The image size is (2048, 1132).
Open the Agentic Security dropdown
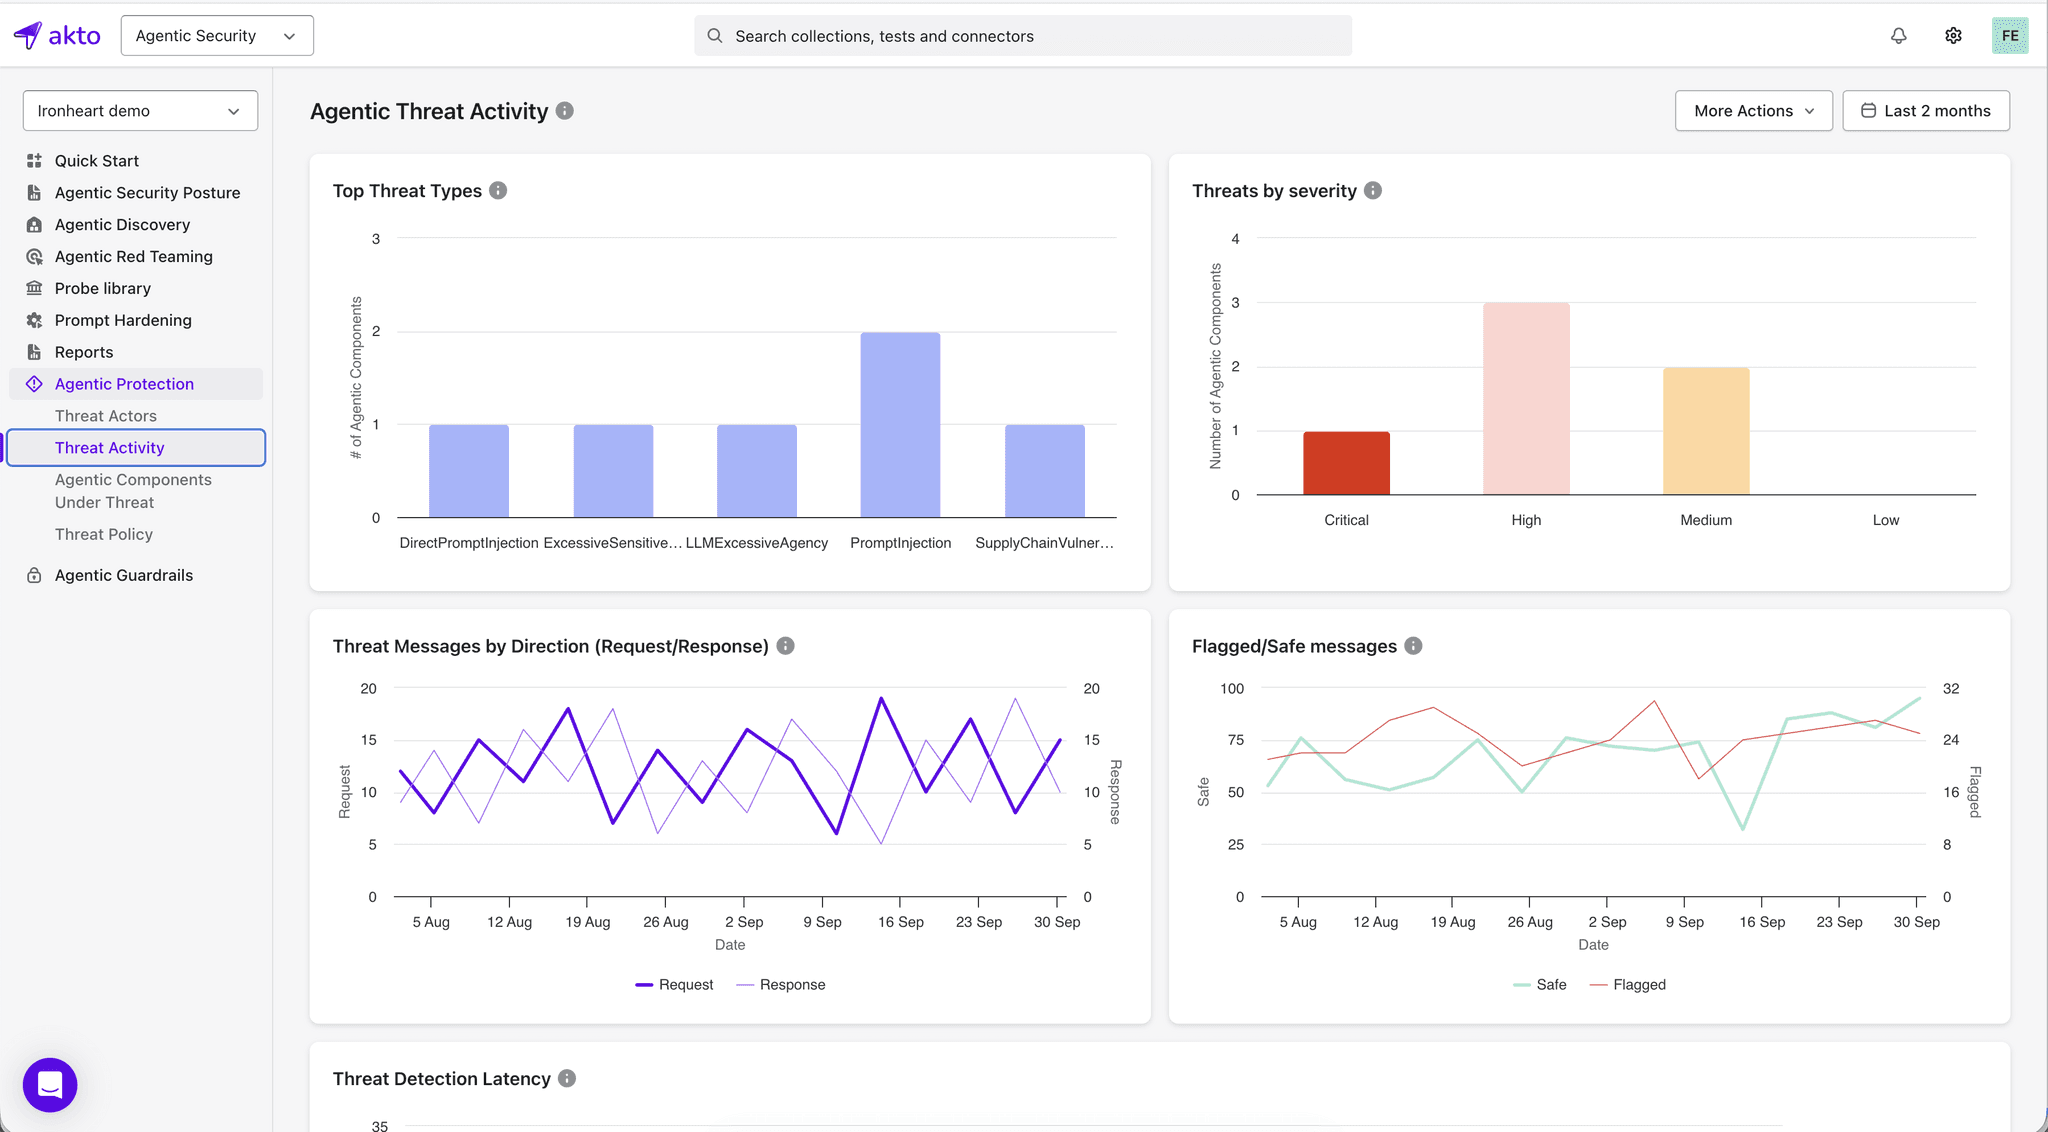[217, 36]
